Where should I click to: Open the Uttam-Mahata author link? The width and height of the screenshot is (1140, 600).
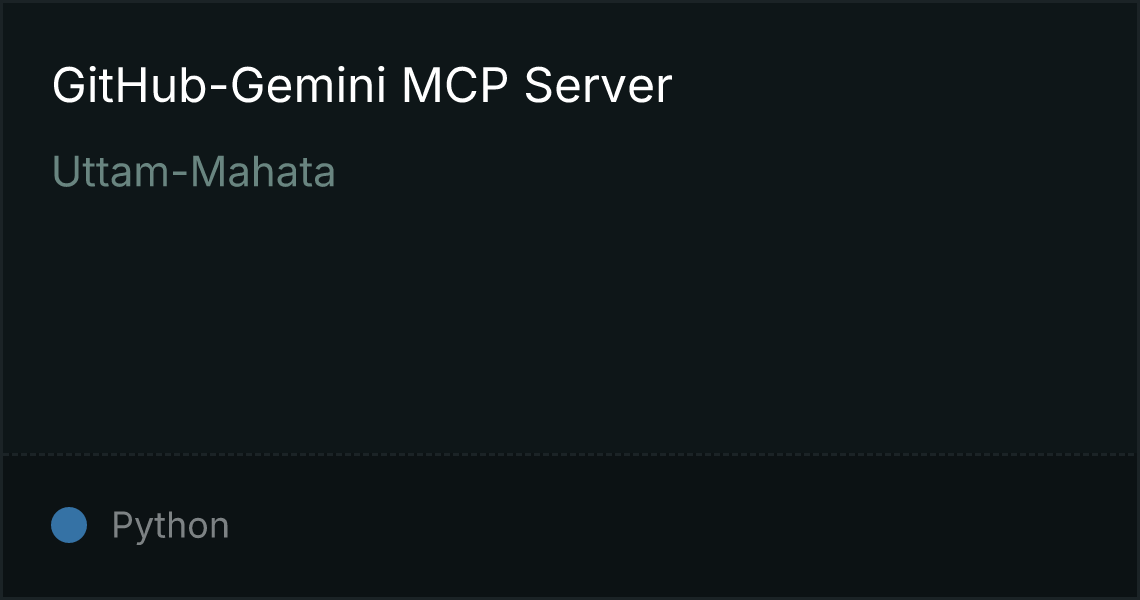(193, 172)
